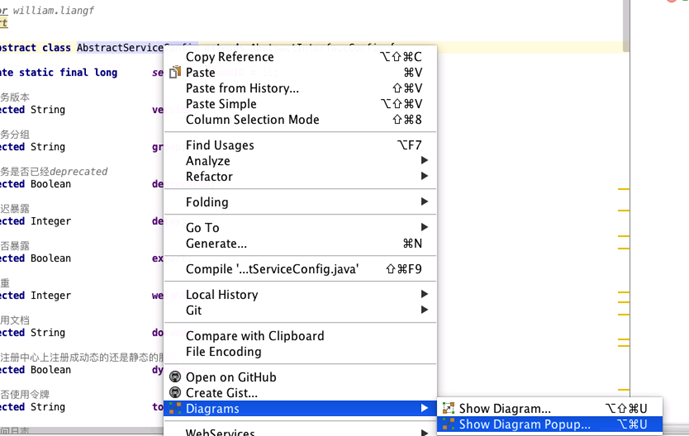Click the Show Diagram icon

[x=449, y=409]
